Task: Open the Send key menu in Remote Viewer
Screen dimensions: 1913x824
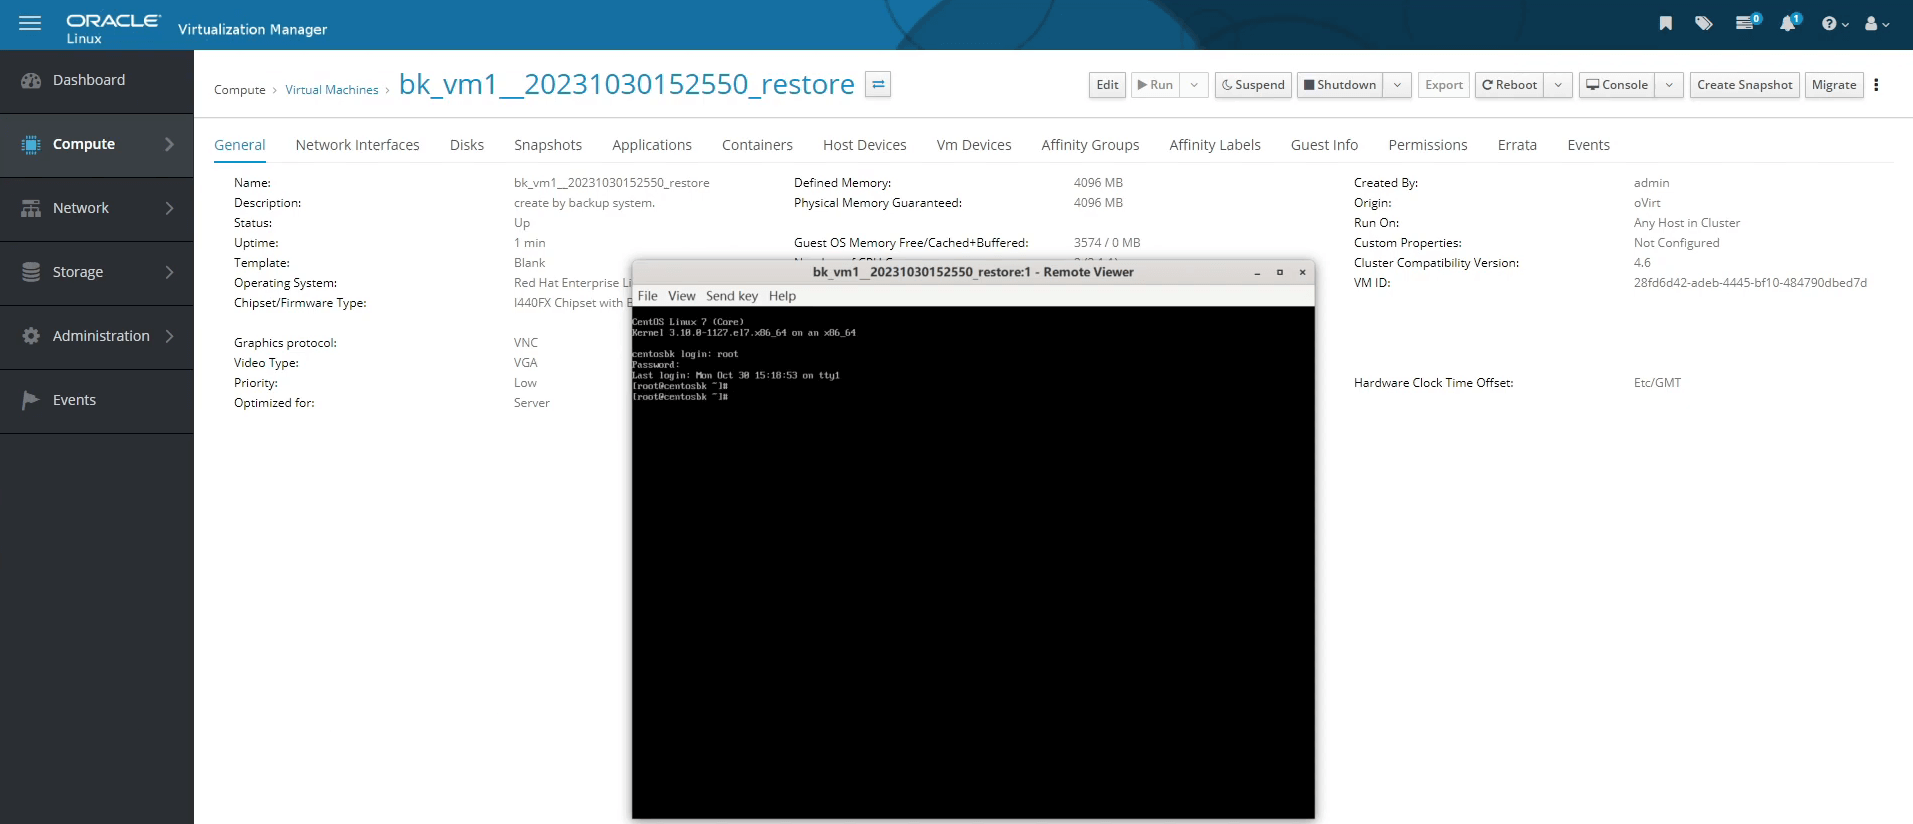Action: tap(732, 296)
